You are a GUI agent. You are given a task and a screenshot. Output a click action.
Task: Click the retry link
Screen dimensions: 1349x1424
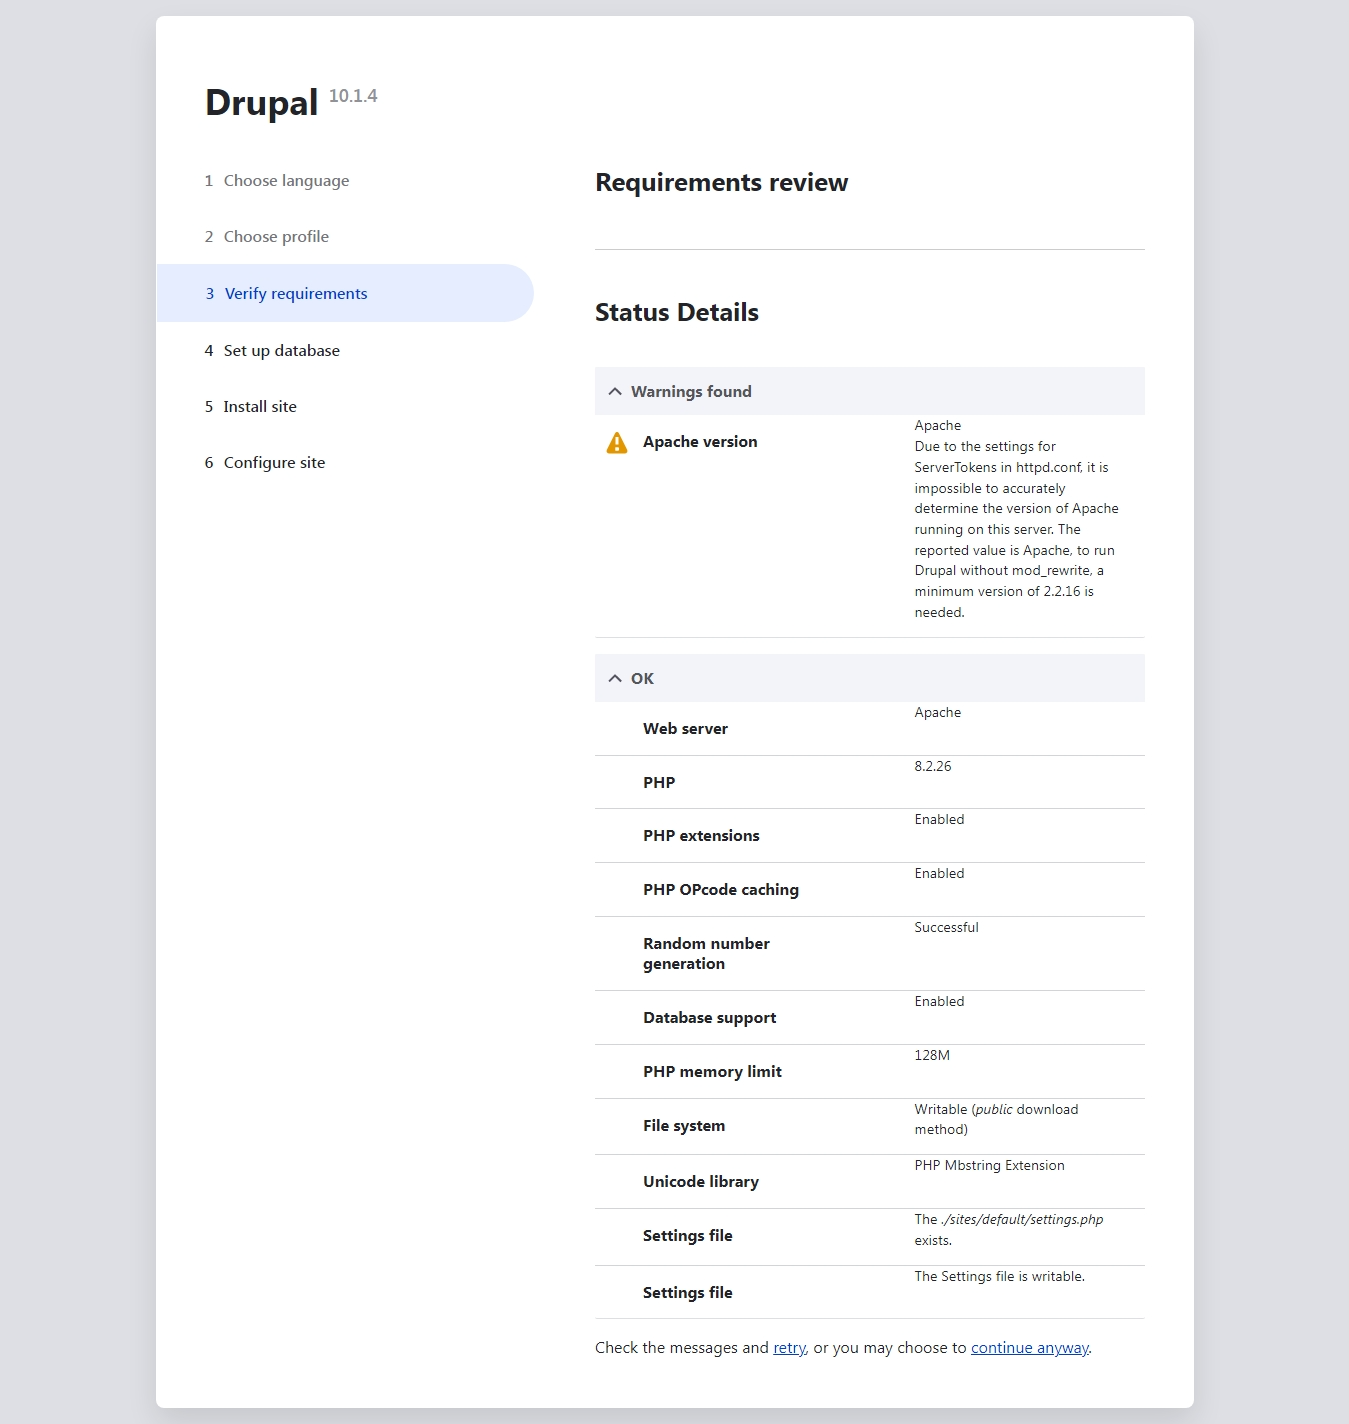pyautogui.click(x=789, y=1347)
